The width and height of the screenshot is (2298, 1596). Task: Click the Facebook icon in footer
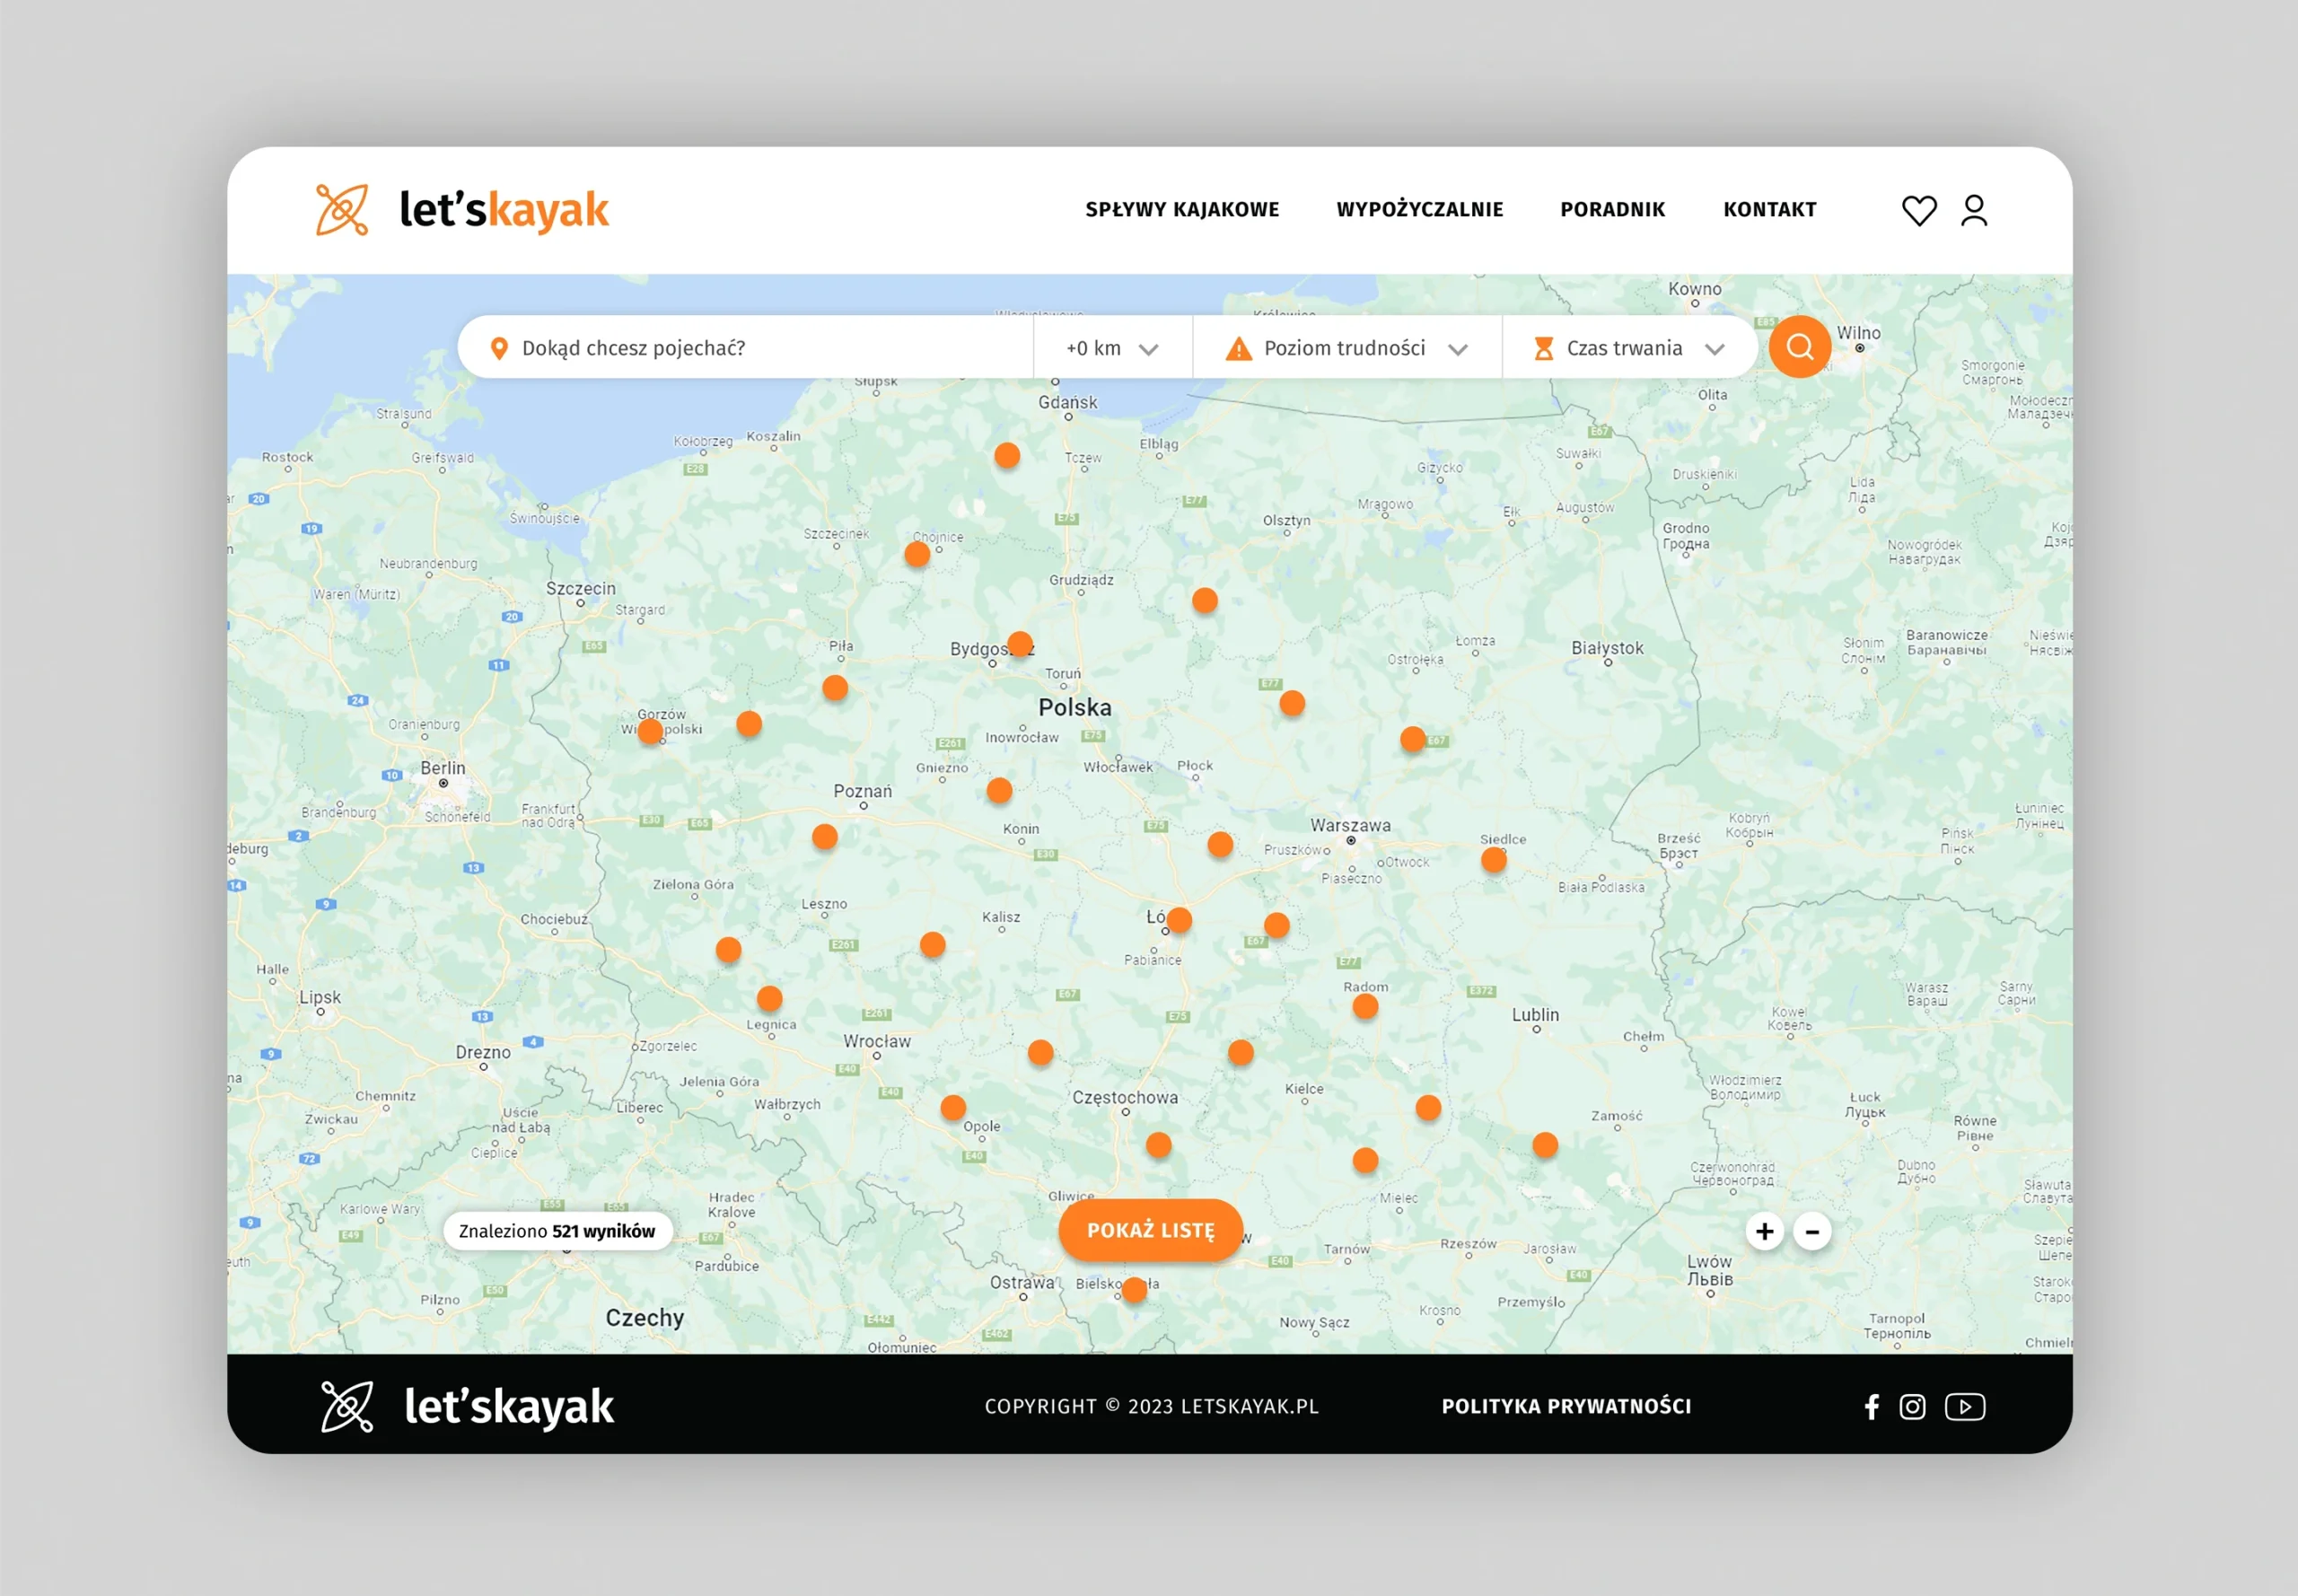click(x=1871, y=1406)
